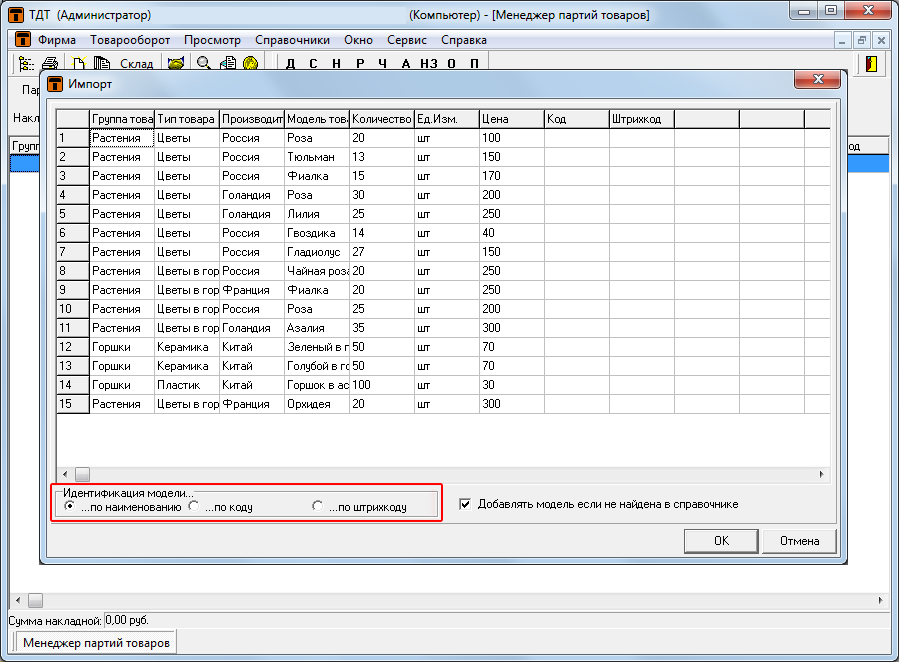
Task: Click the Пластик product type cell
Action: (187, 385)
